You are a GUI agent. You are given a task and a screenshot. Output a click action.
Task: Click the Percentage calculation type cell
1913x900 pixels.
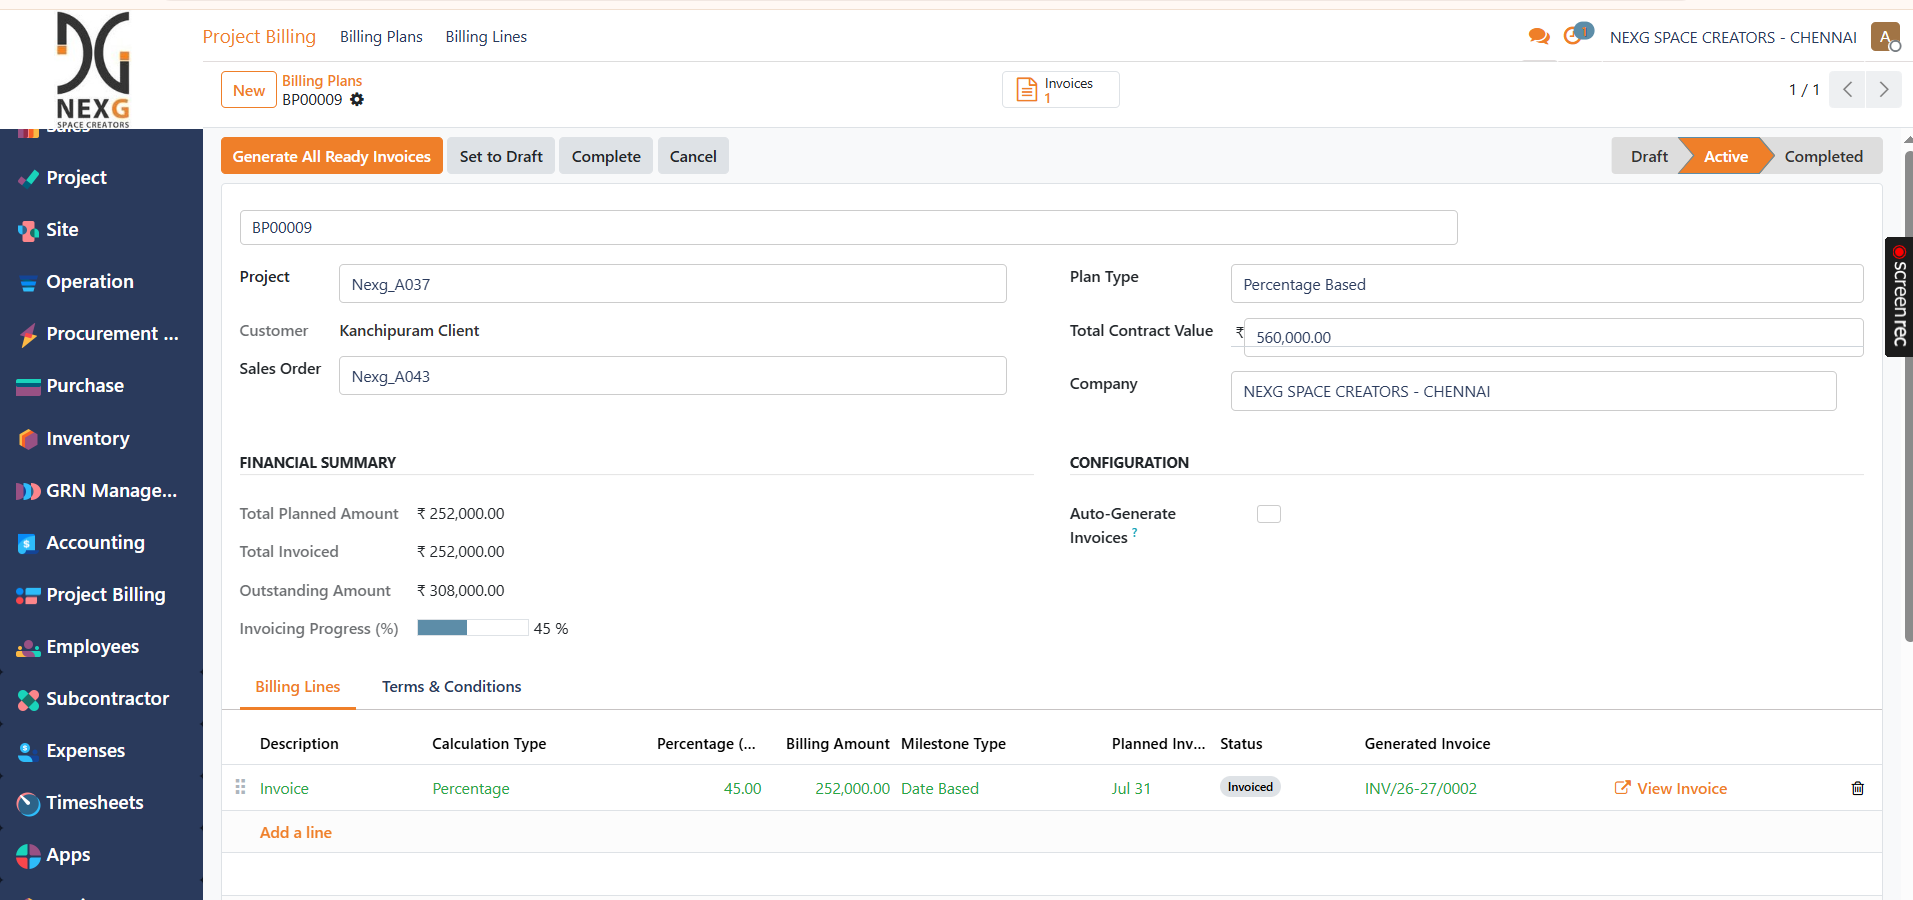471,789
